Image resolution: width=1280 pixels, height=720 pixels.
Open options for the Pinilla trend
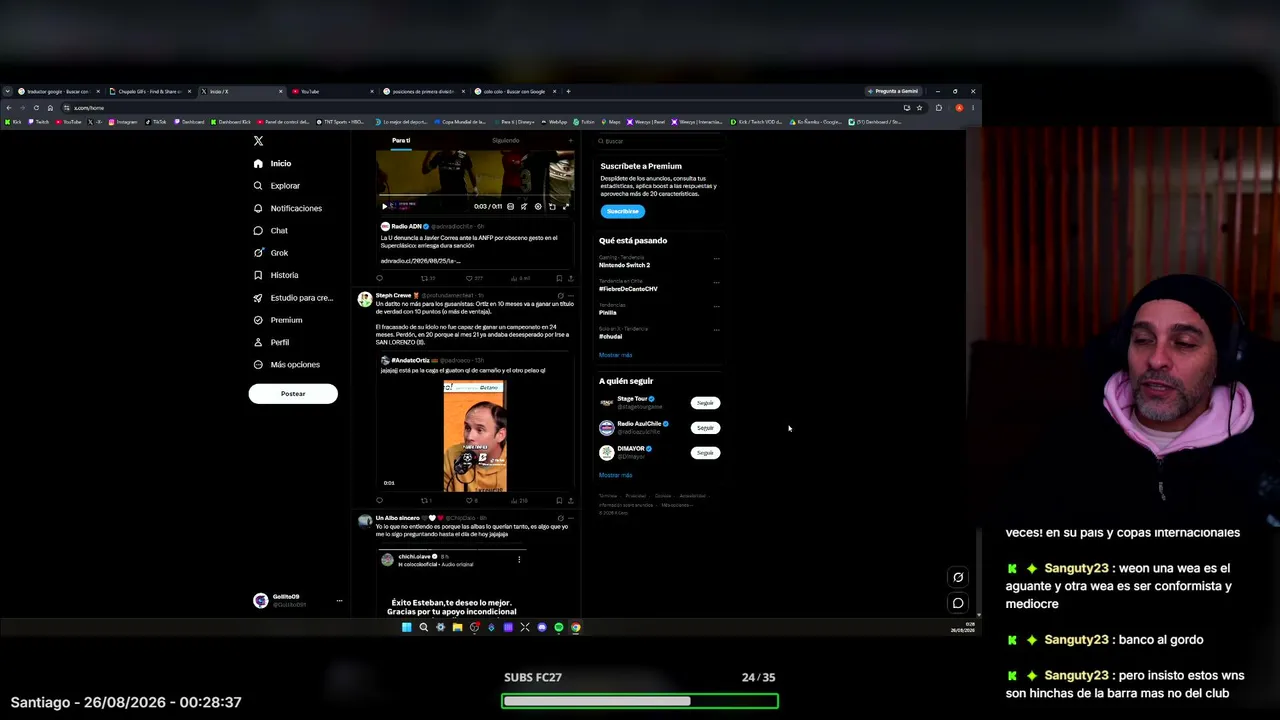[x=716, y=306]
